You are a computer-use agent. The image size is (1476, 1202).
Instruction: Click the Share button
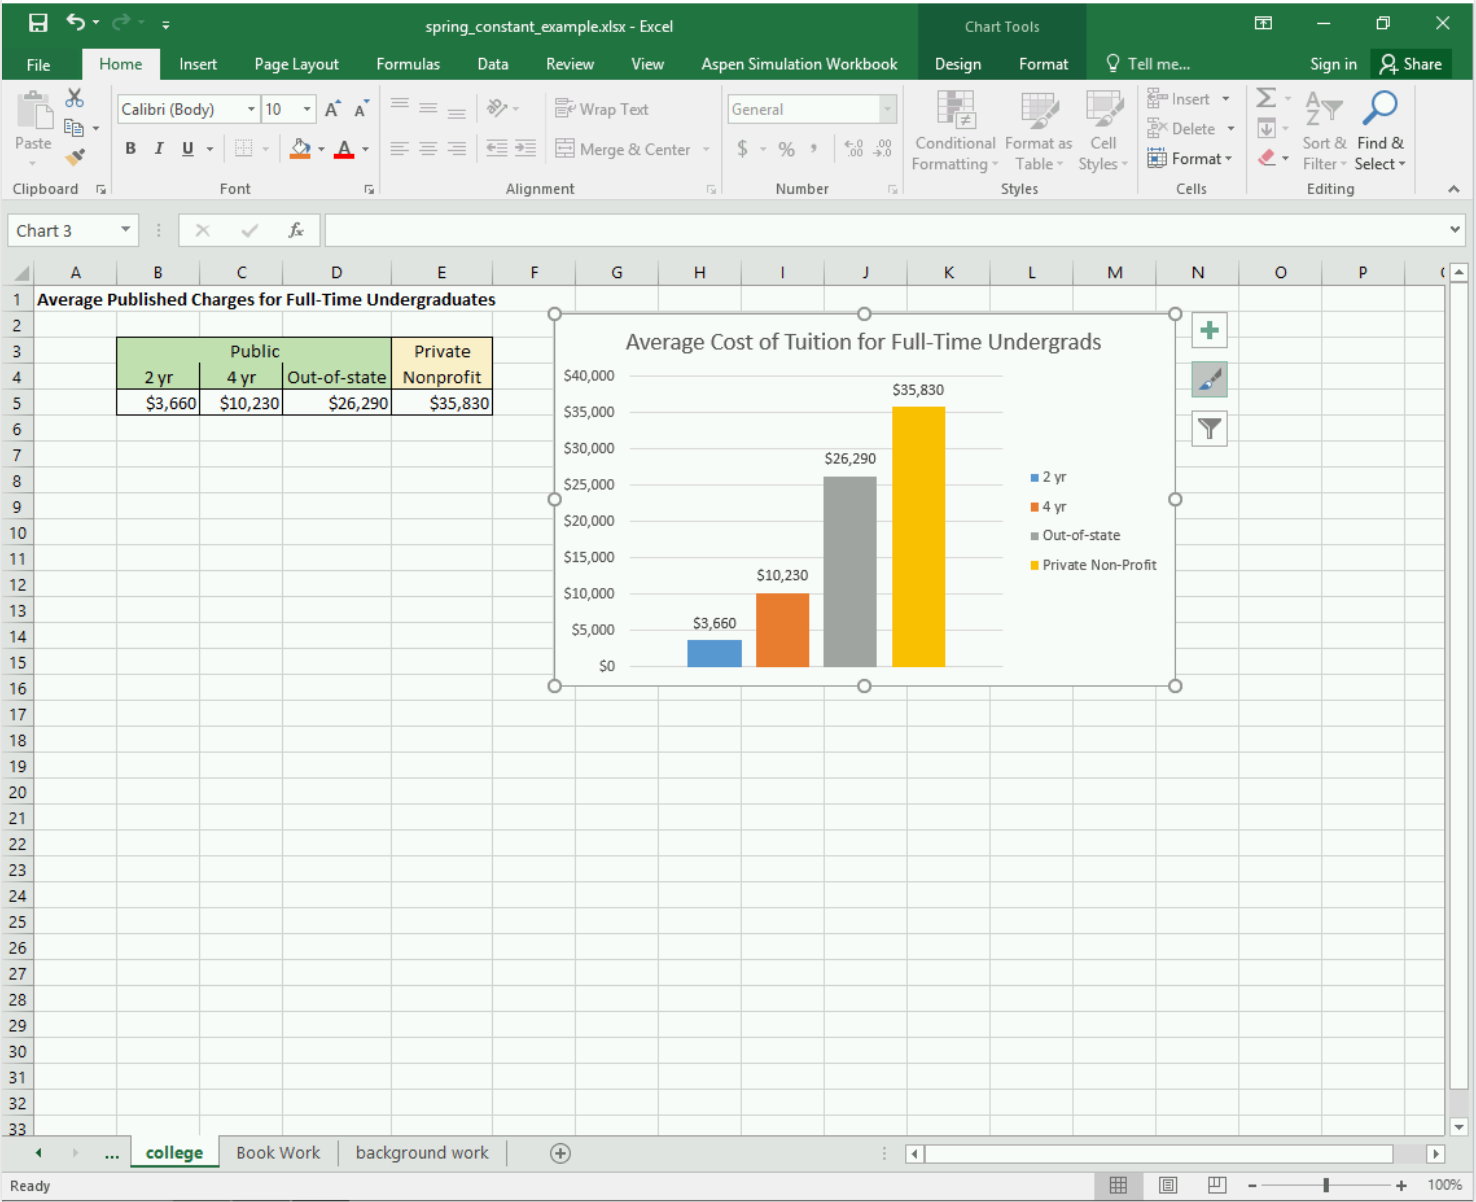(1411, 64)
